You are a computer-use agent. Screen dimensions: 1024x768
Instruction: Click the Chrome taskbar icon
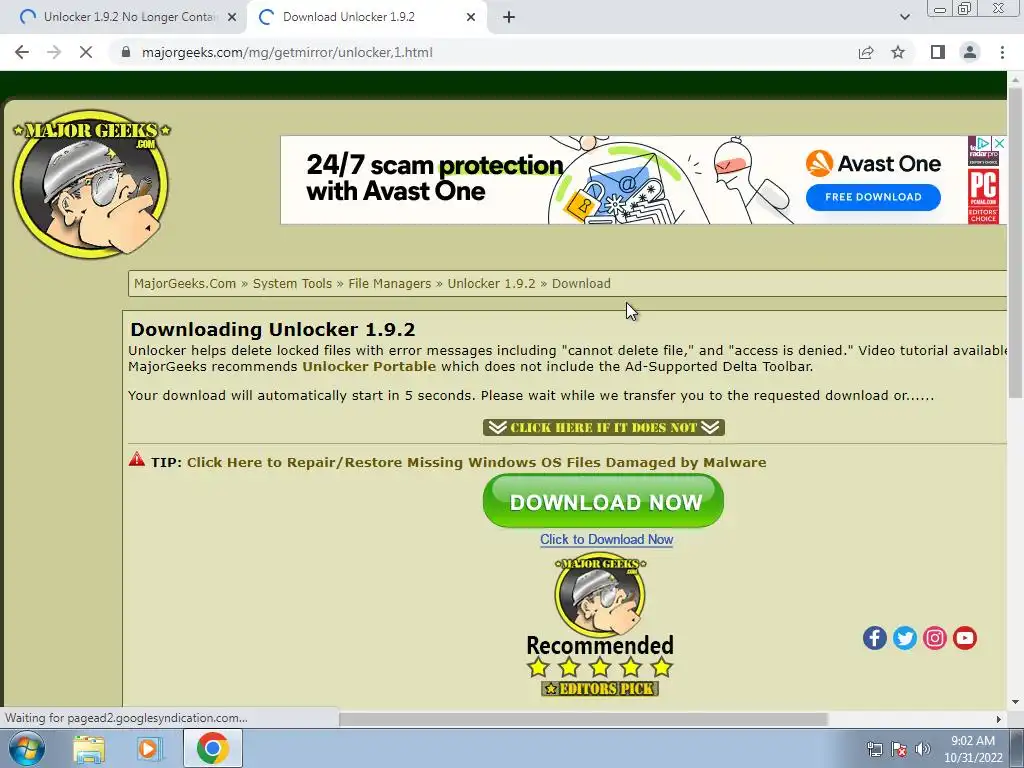(212, 748)
